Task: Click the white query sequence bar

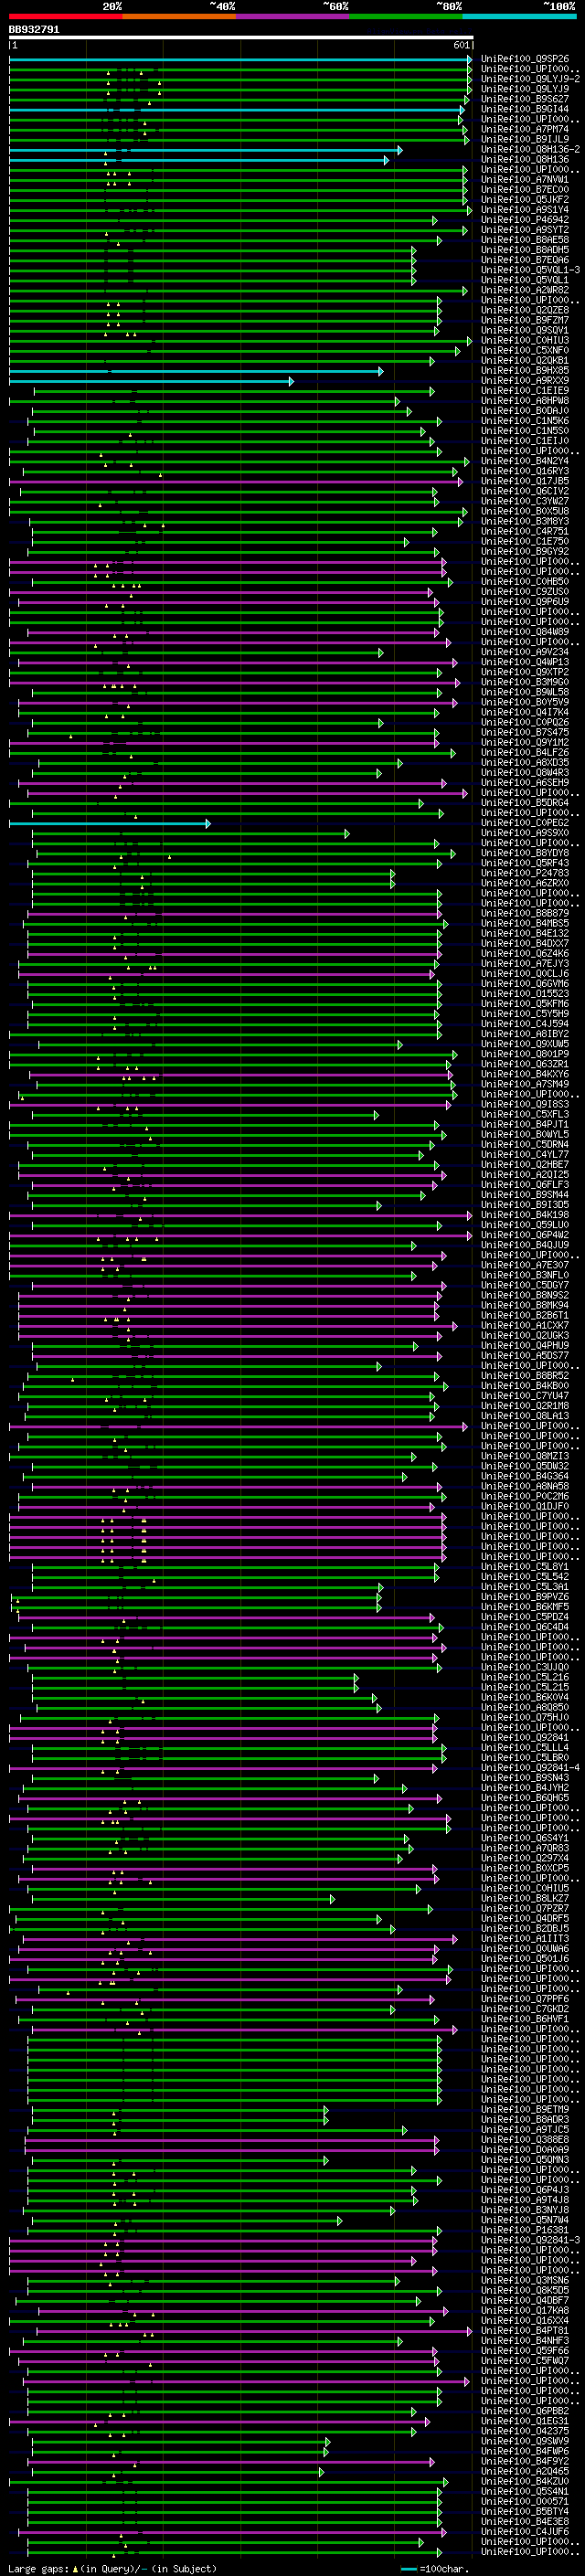Action: (x=241, y=38)
